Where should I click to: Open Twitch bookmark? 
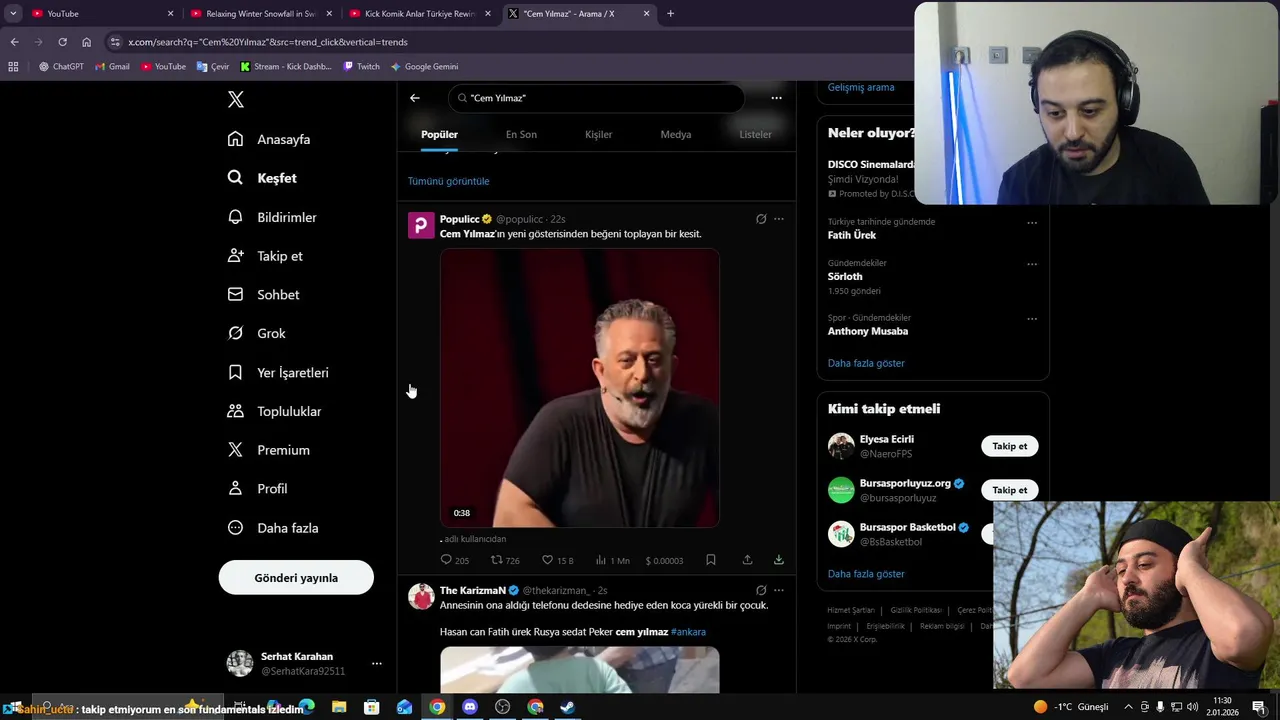(x=361, y=67)
